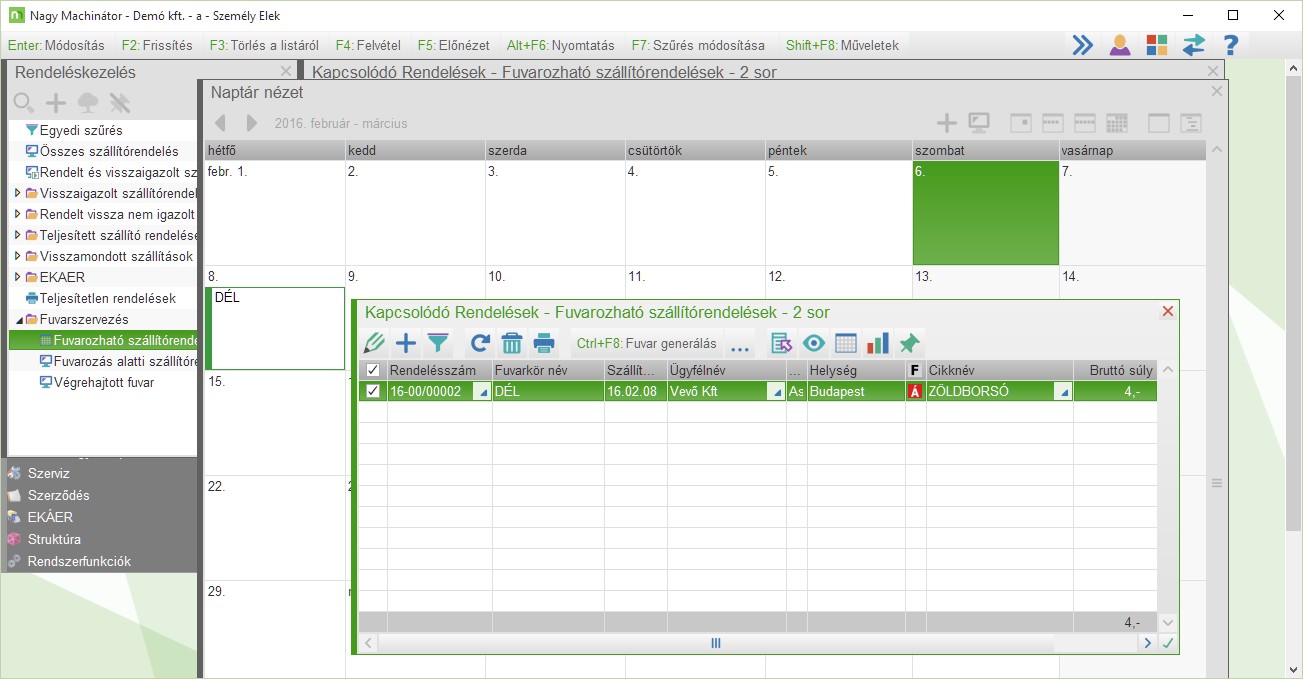Viewport: 1303px width, 679px height.
Task: Click F3: Törlés a listáról command
Action: 264,45
